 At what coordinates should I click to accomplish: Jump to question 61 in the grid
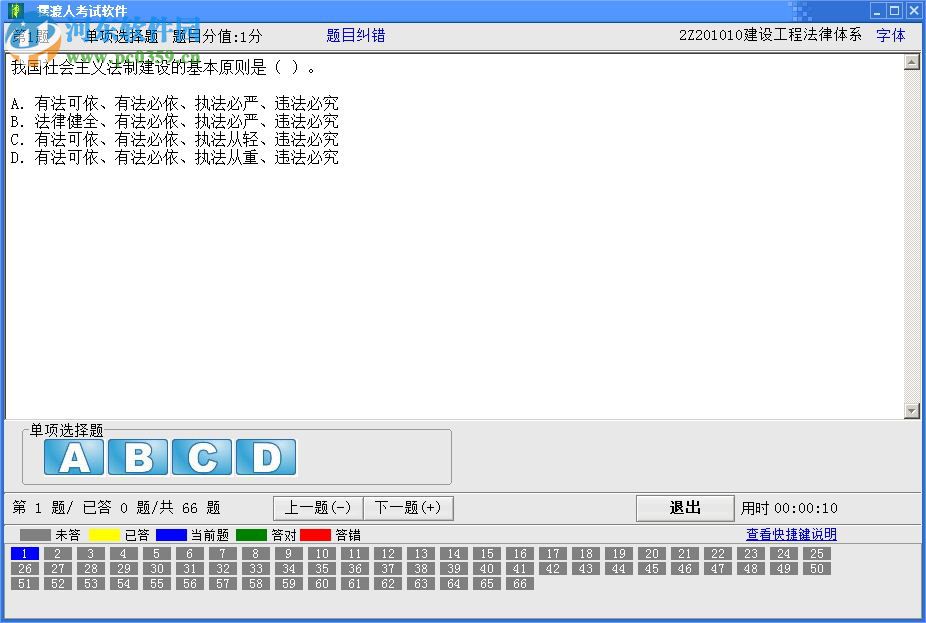355,583
